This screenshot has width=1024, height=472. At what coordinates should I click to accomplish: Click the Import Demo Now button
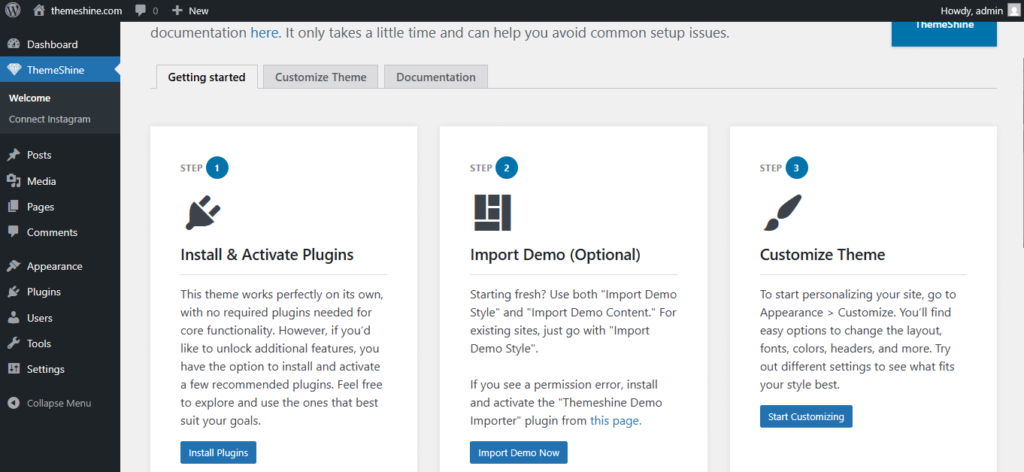click(519, 452)
